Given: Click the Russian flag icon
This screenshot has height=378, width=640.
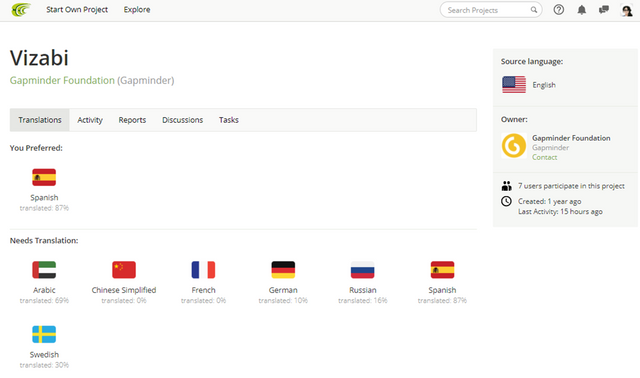Looking at the screenshot, I should pos(362,270).
